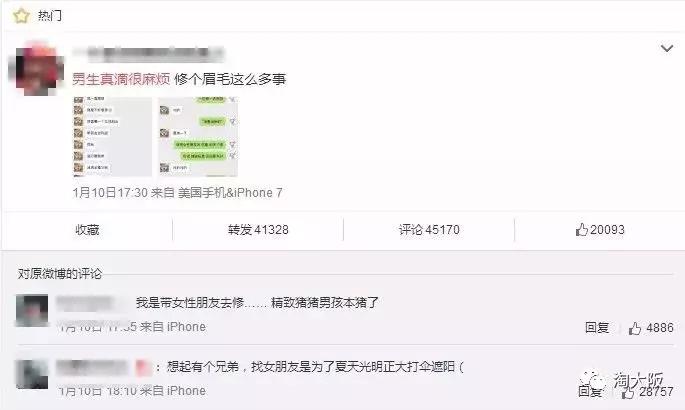685x410 pixels.
Task: Open the 男生真滴很麻烦 topic link
Action: (121, 79)
